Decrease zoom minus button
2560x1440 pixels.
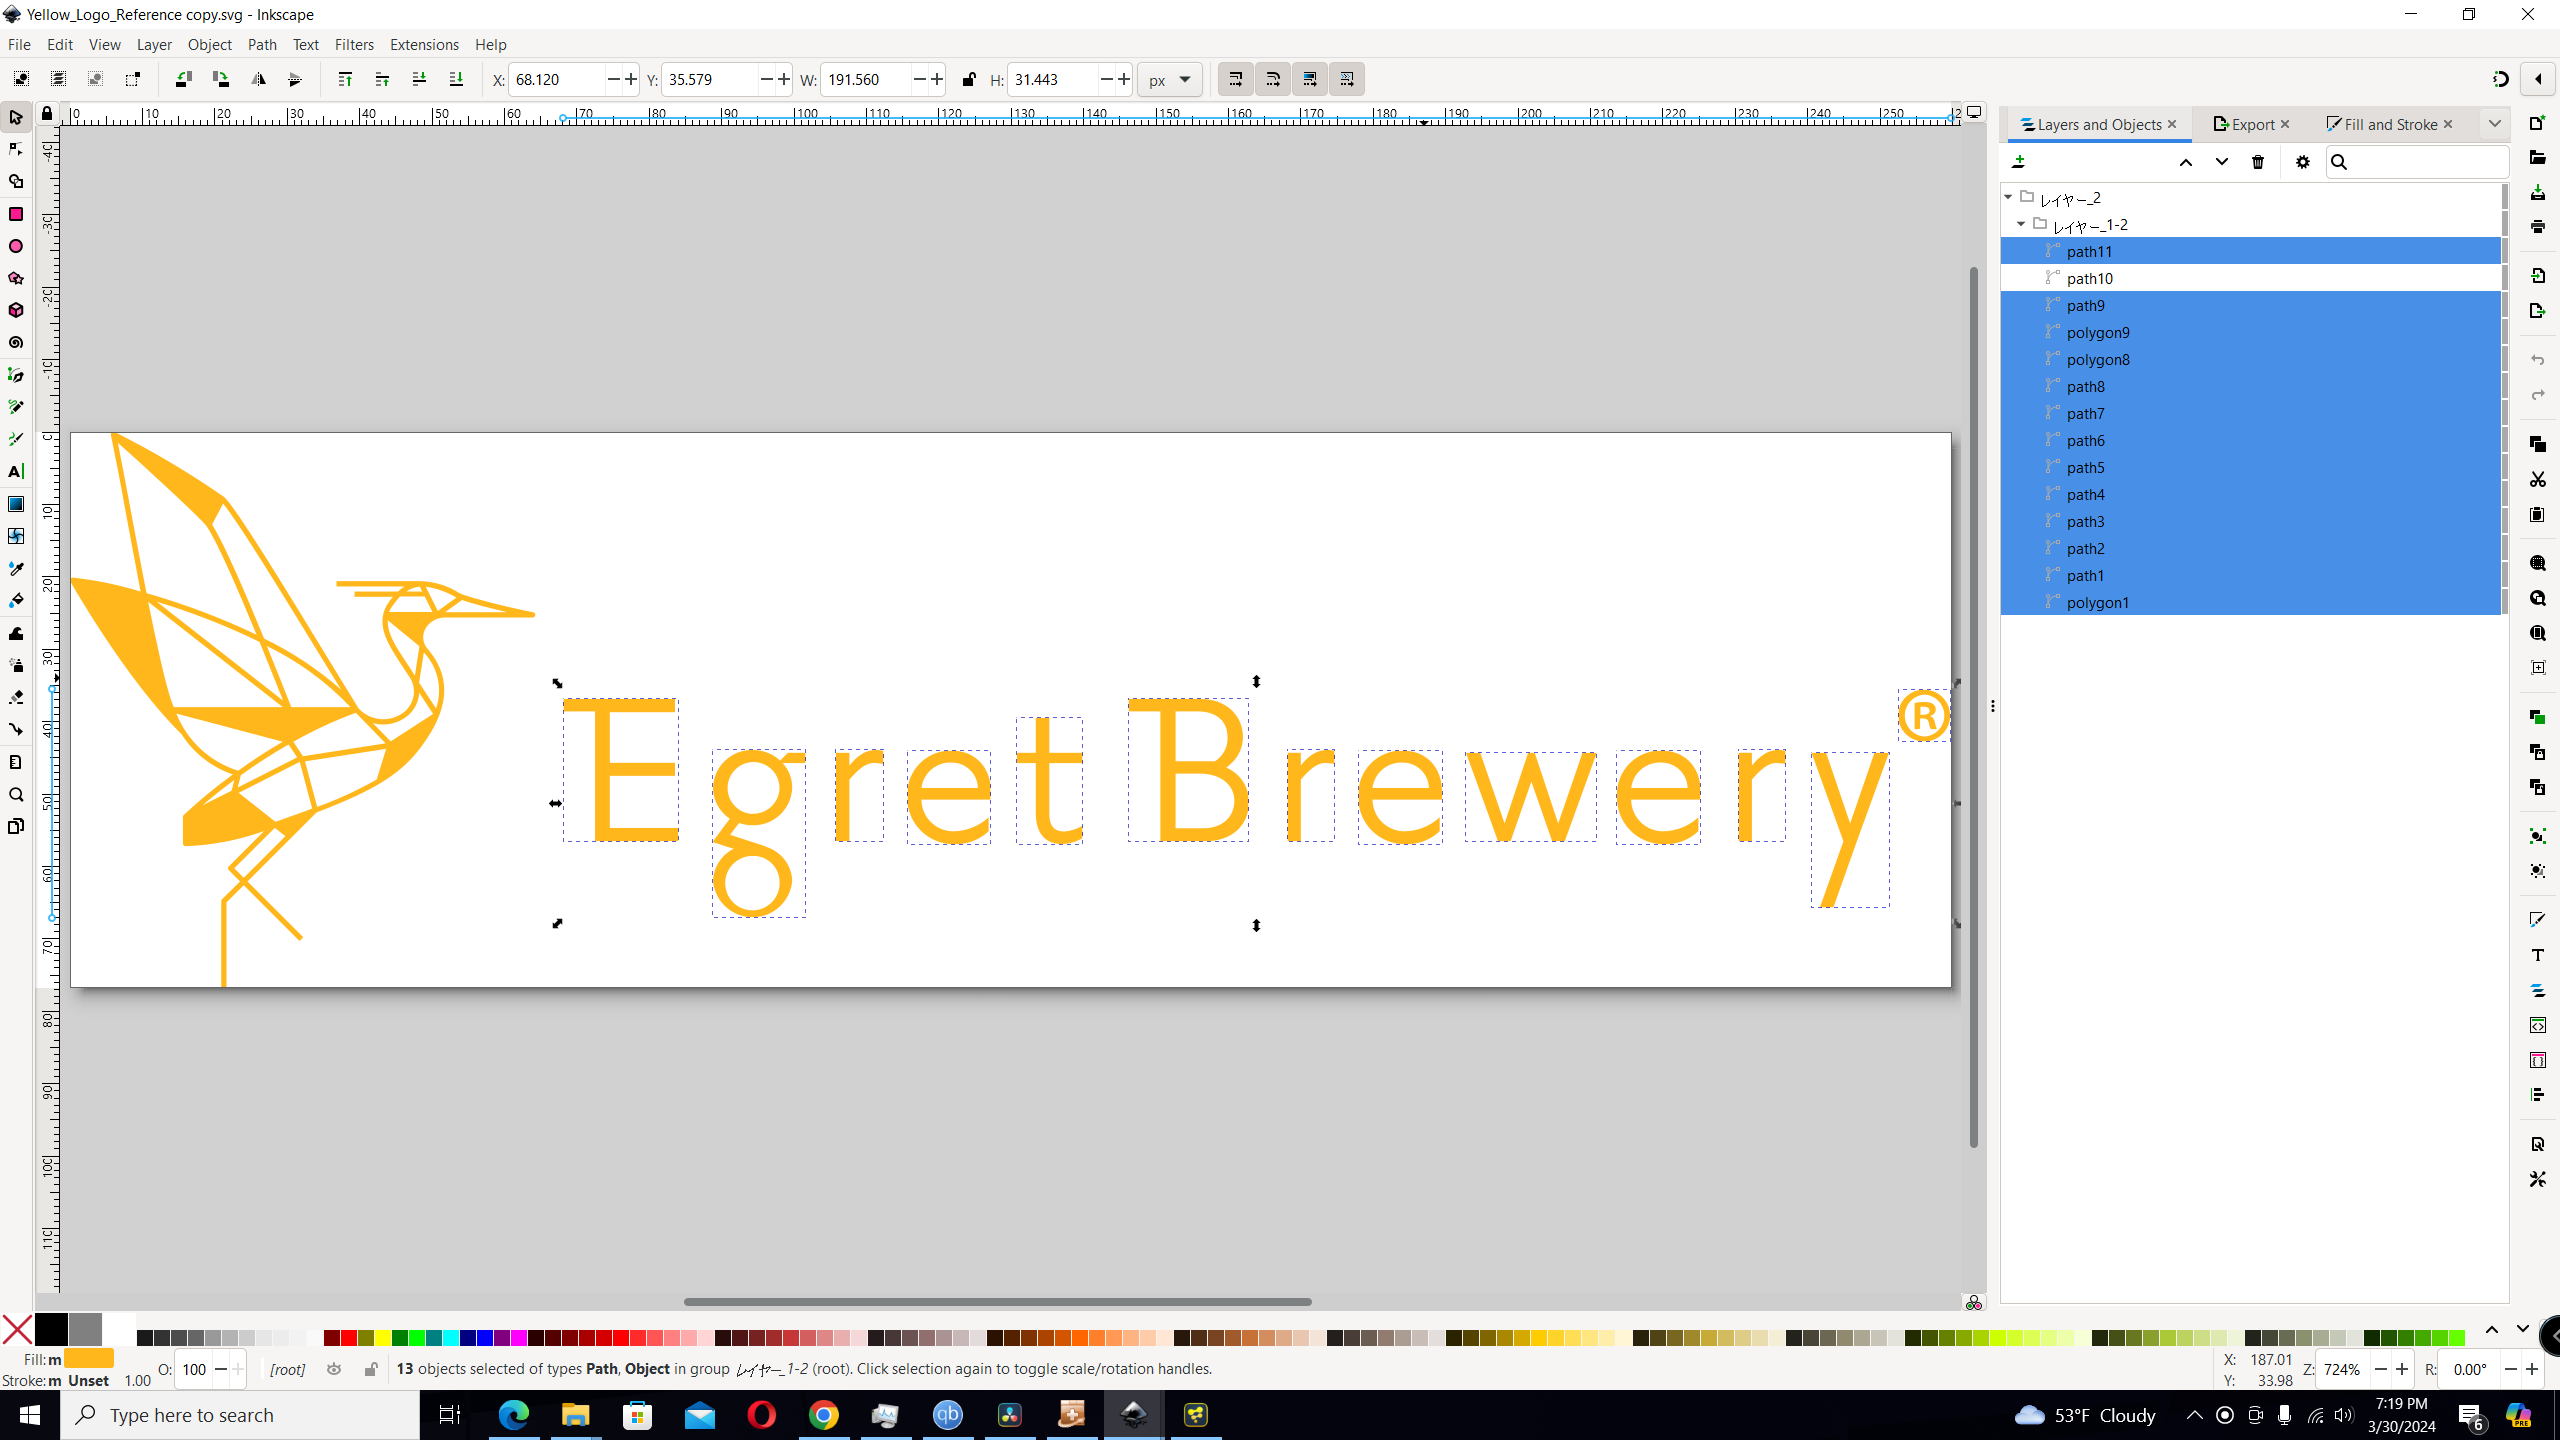[x=2381, y=1369]
